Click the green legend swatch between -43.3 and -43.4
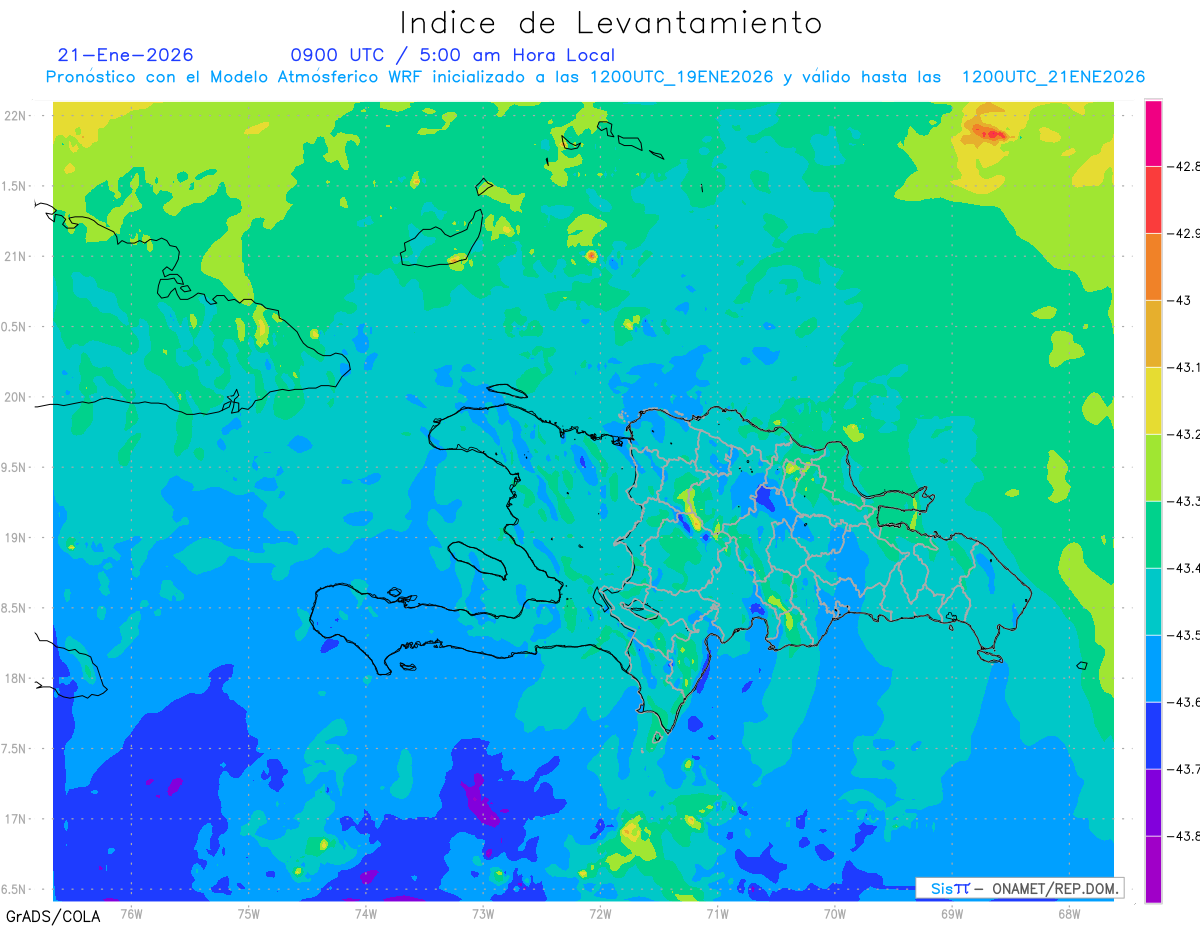Image resolution: width=1200 pixels, height=927 pixels. [x=1153, y=534]
